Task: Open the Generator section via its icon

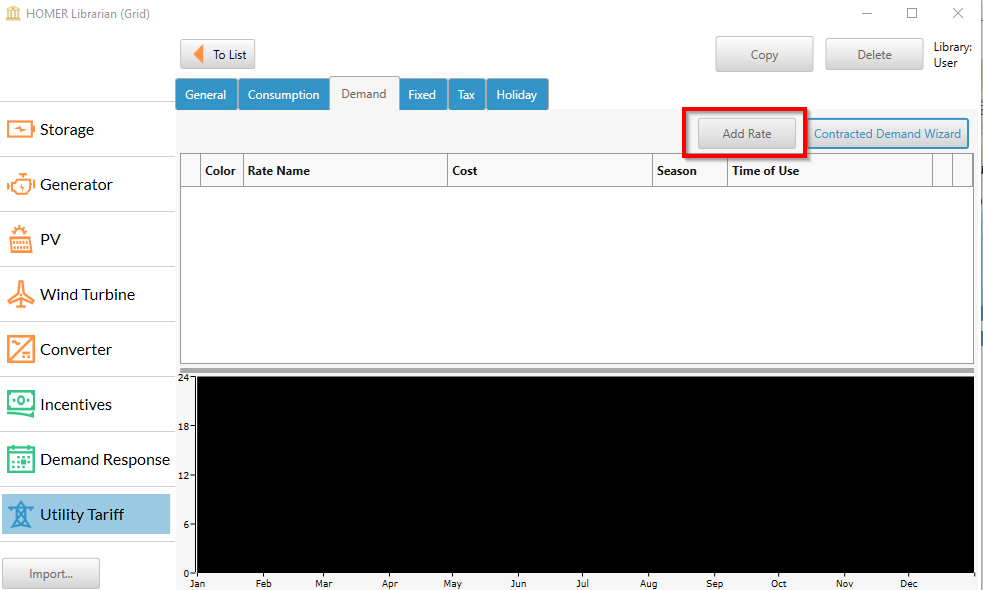Action: 22,184
